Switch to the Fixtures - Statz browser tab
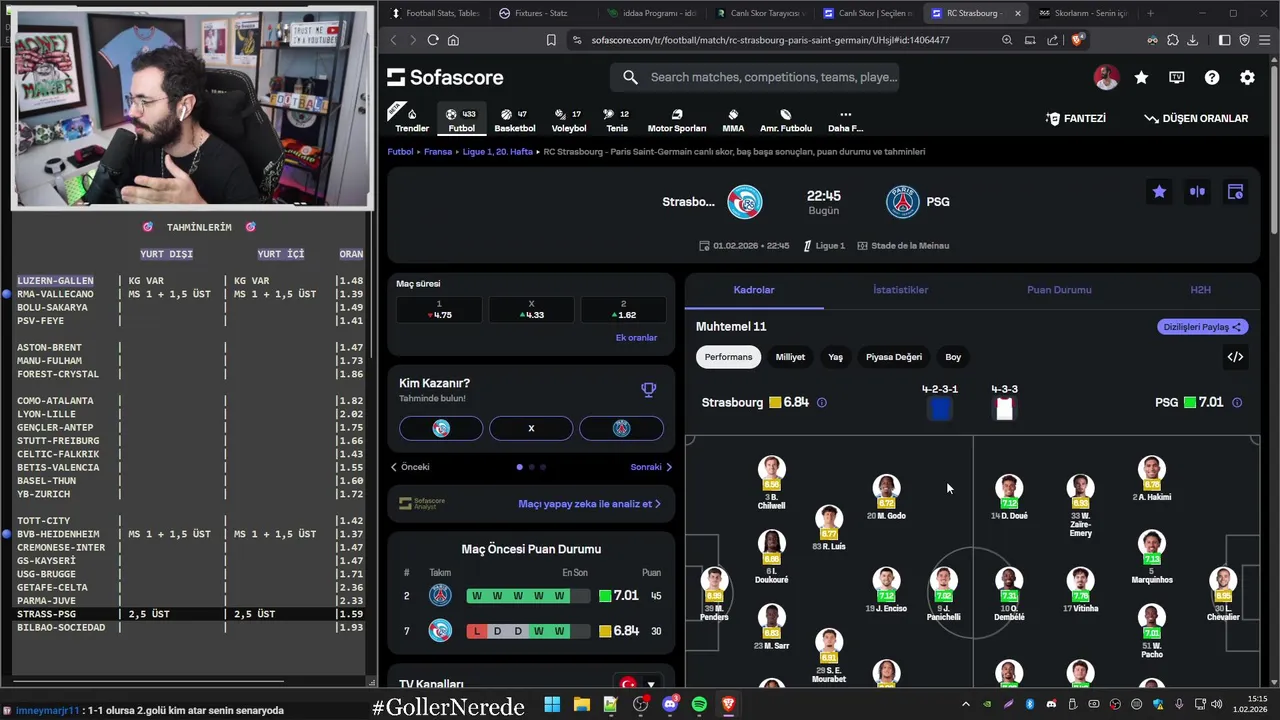The height and width of the screenshot is (720, 1280). click(x=541, y=13)
